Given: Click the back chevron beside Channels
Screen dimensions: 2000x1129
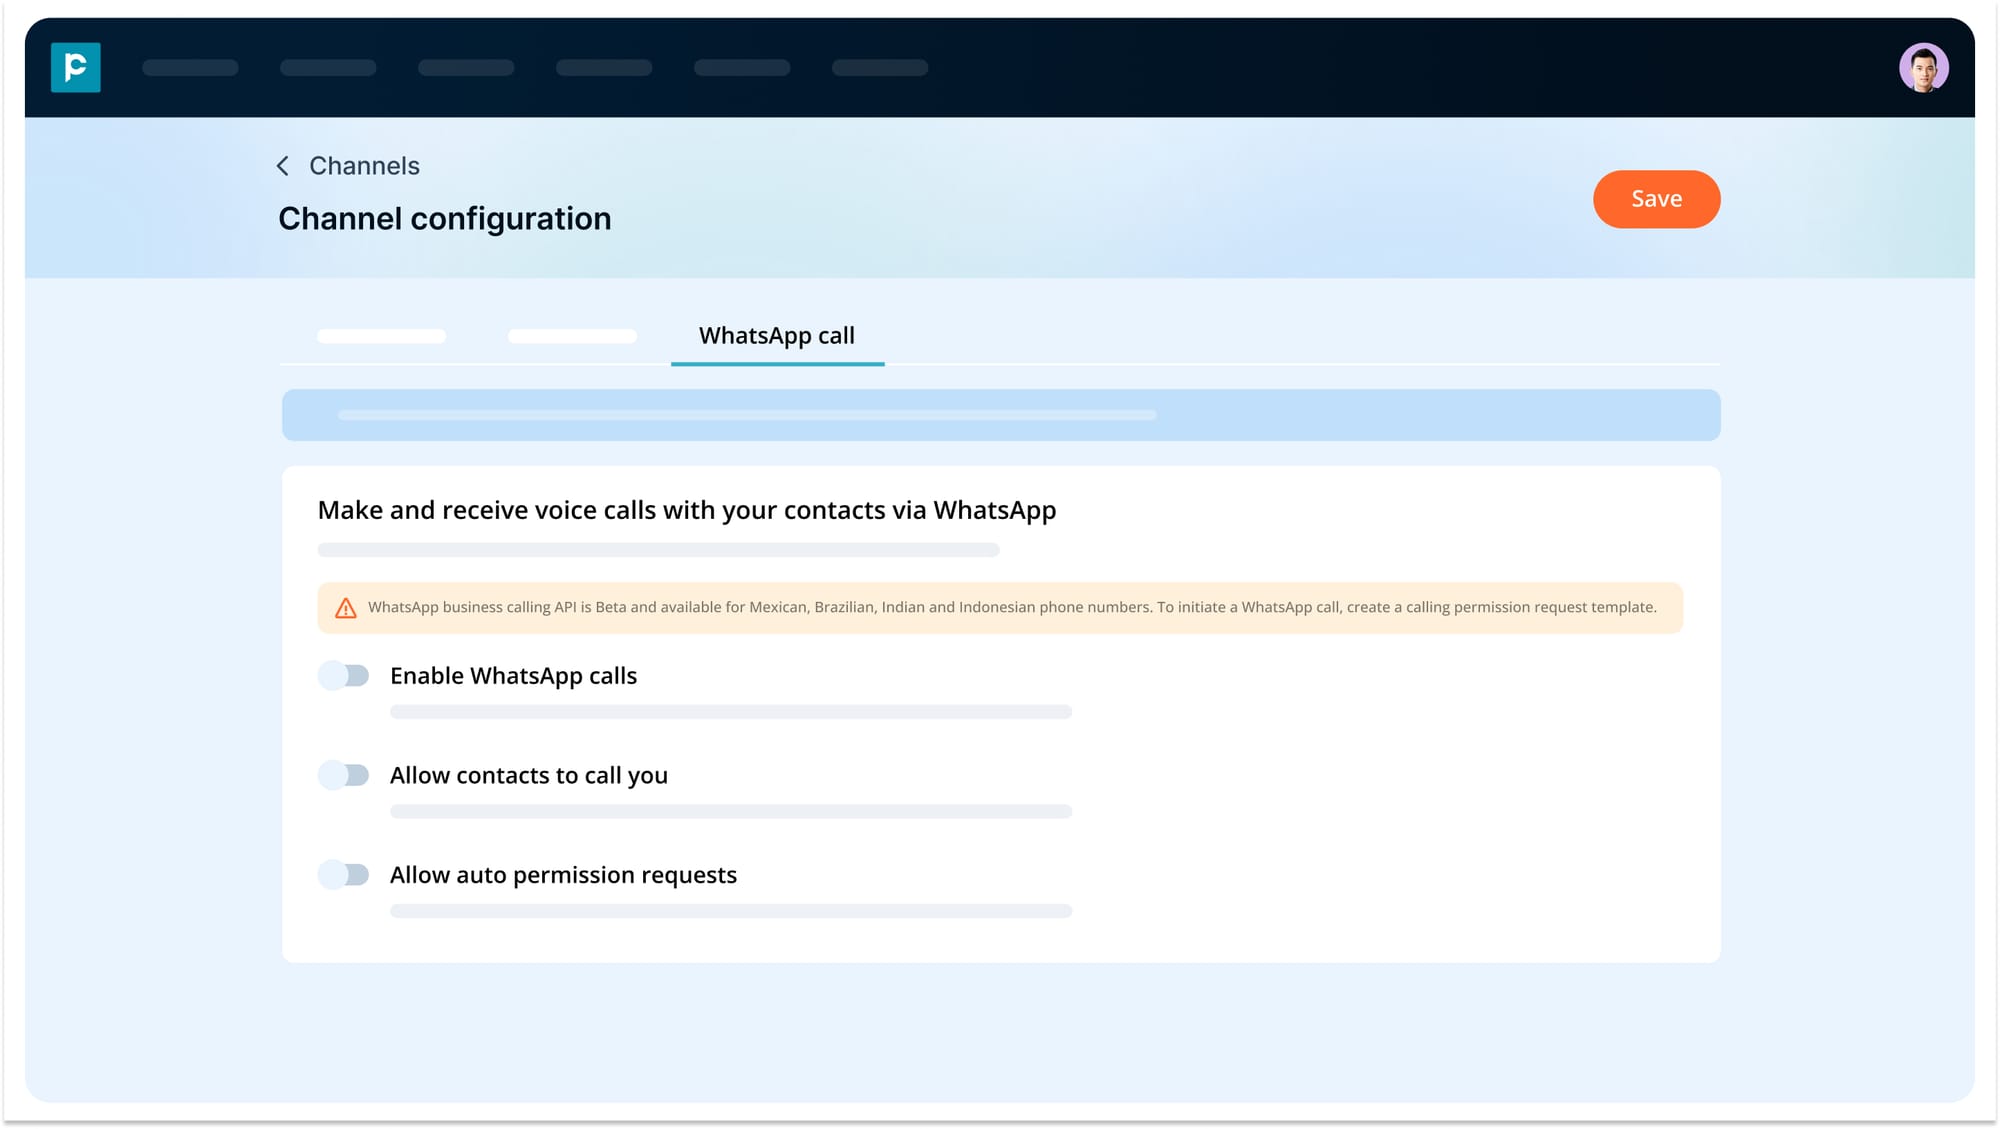Looking at the screenshot, I should pyautogui.click(x=282, y=165).
